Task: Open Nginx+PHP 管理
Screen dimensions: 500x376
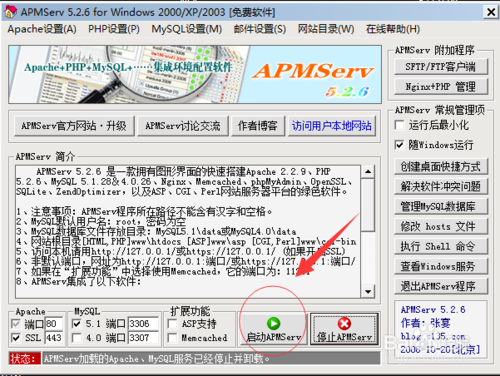Action: [x=440, y=87]
